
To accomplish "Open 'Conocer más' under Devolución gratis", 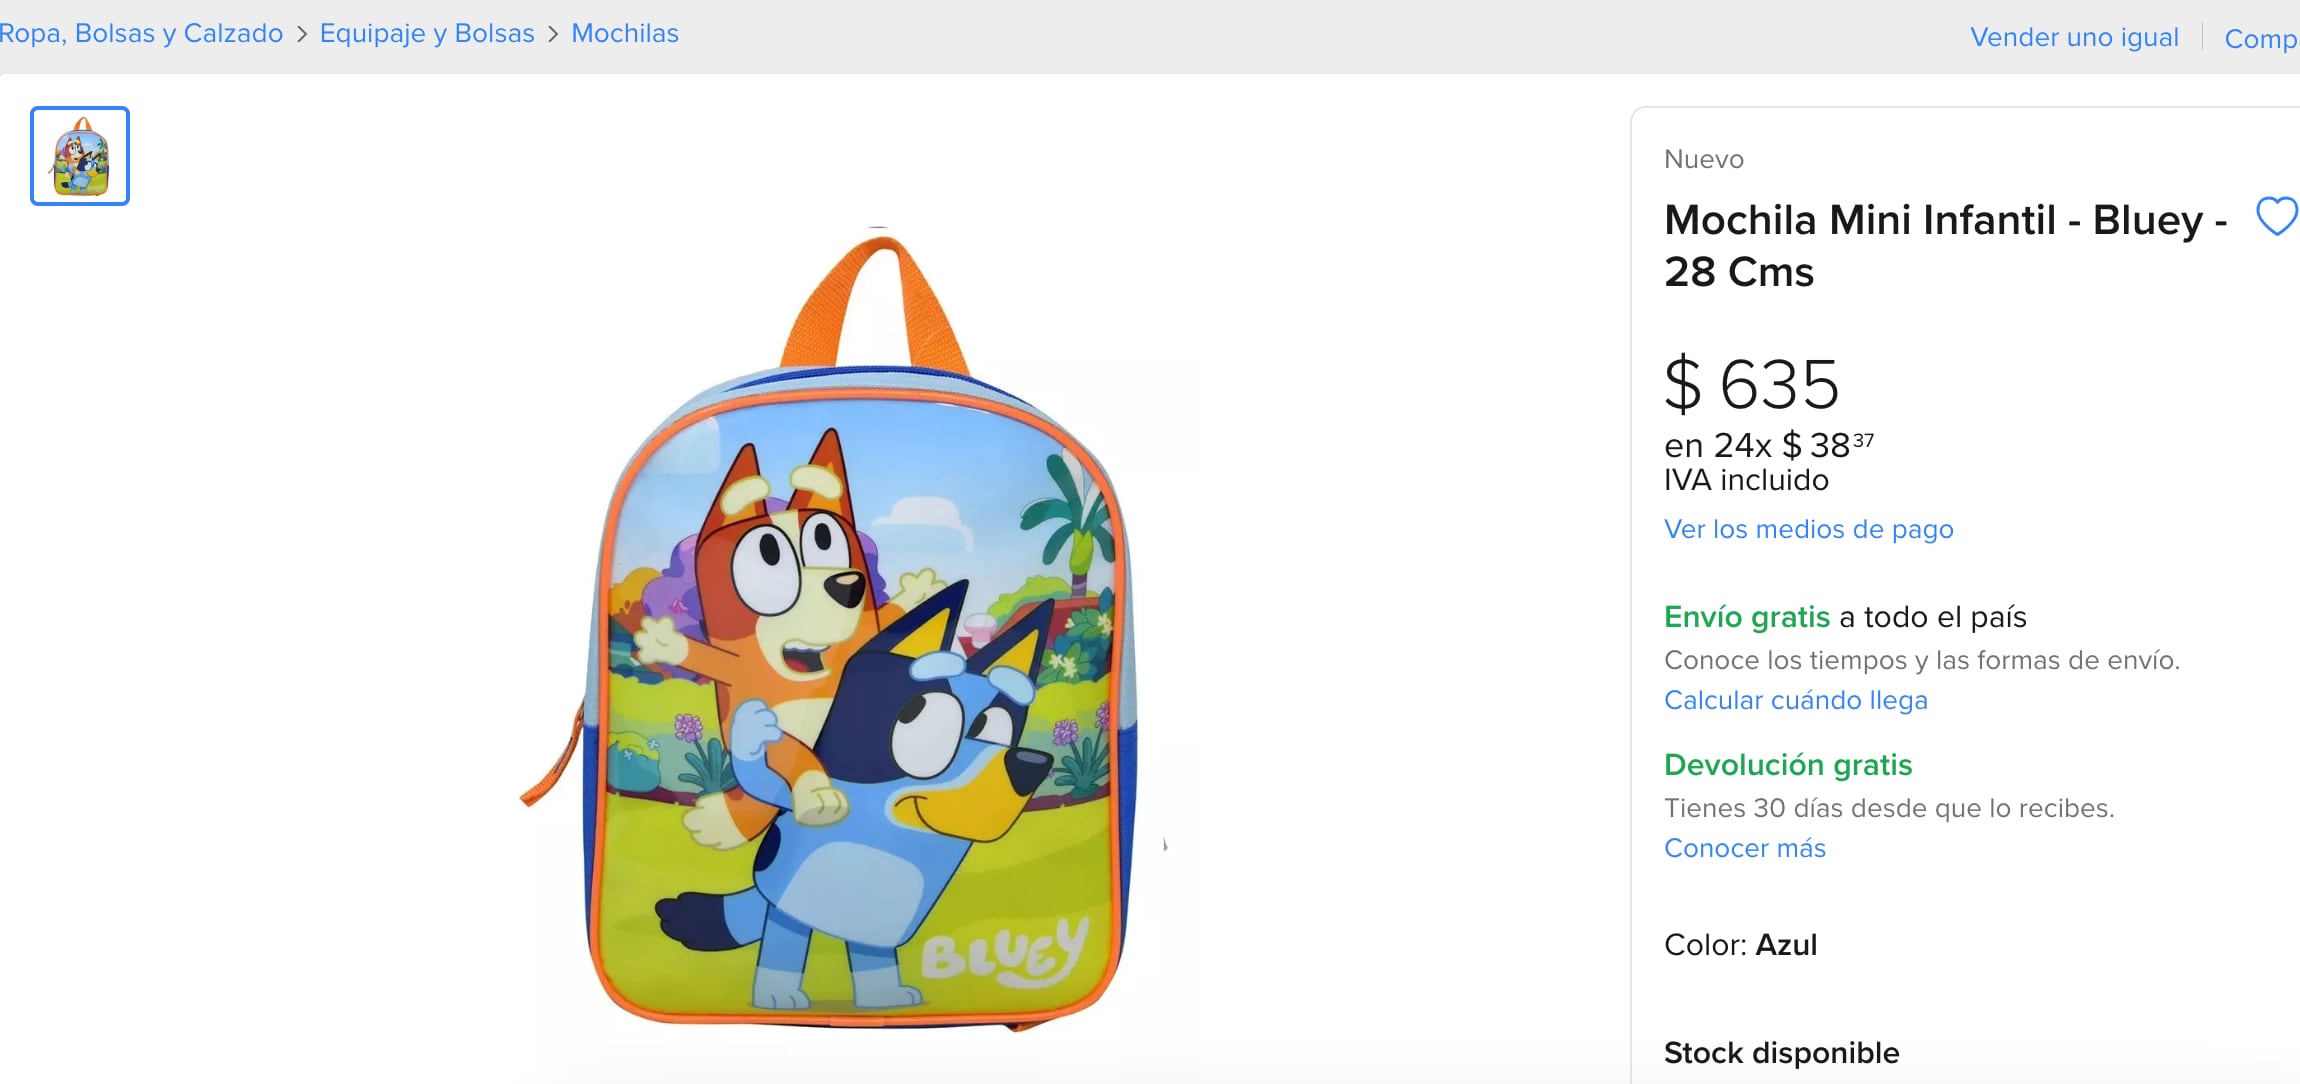I will tap(1744, 847).
